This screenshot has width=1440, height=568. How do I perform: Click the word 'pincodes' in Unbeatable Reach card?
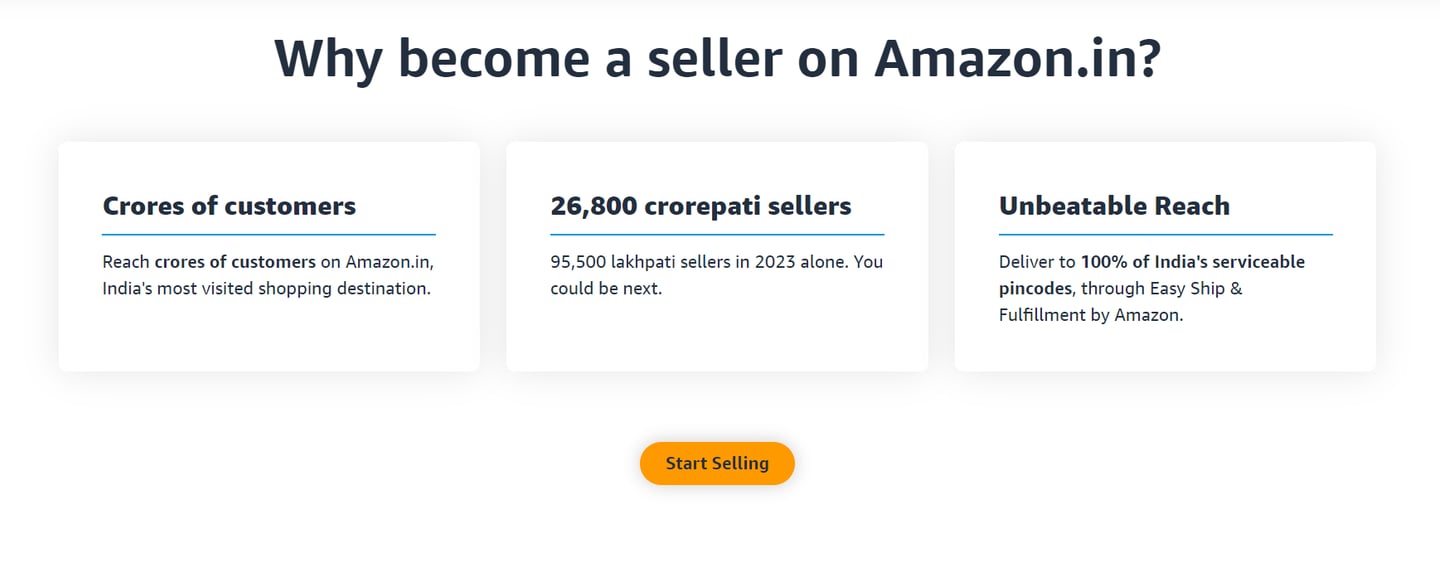pyautogui.click(x=1035, y=289)
